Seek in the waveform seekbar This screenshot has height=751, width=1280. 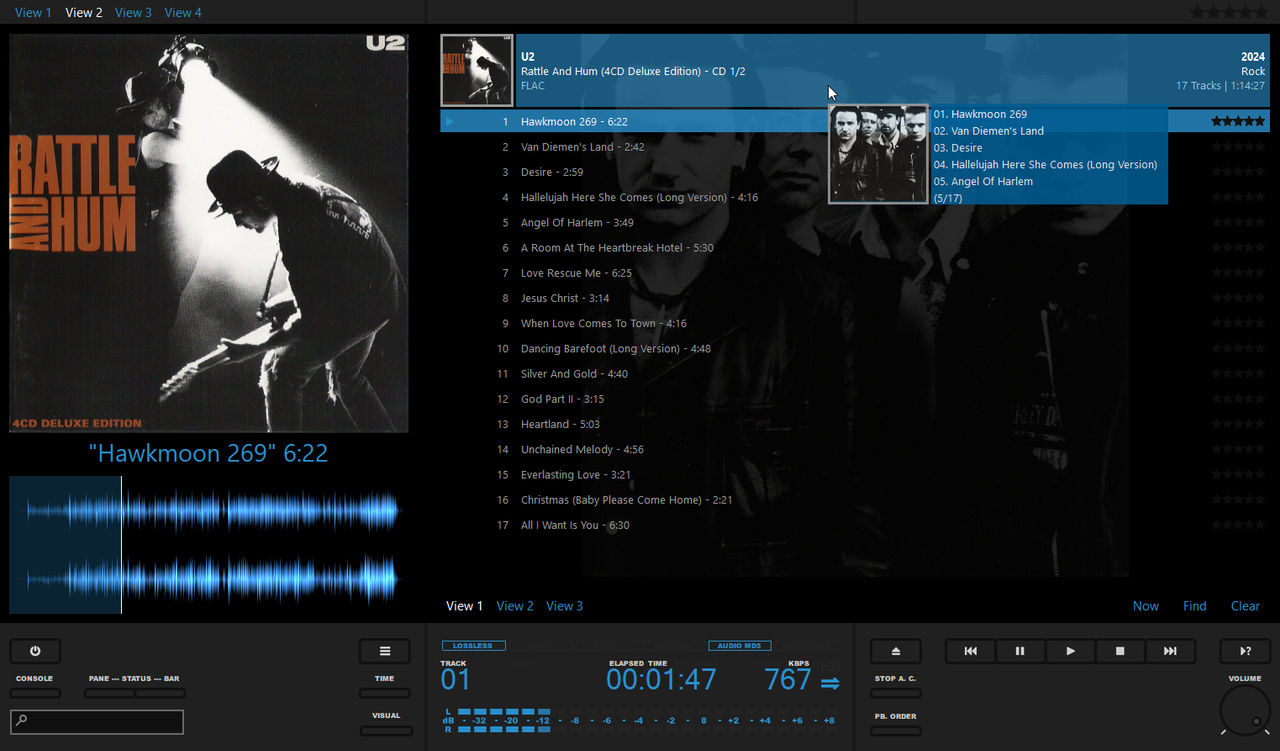point(209,545)
